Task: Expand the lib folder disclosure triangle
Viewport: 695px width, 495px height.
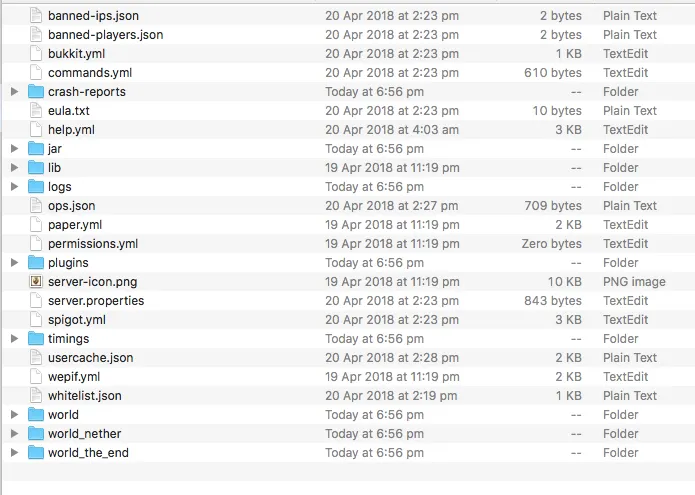Action: coord(14,168)
